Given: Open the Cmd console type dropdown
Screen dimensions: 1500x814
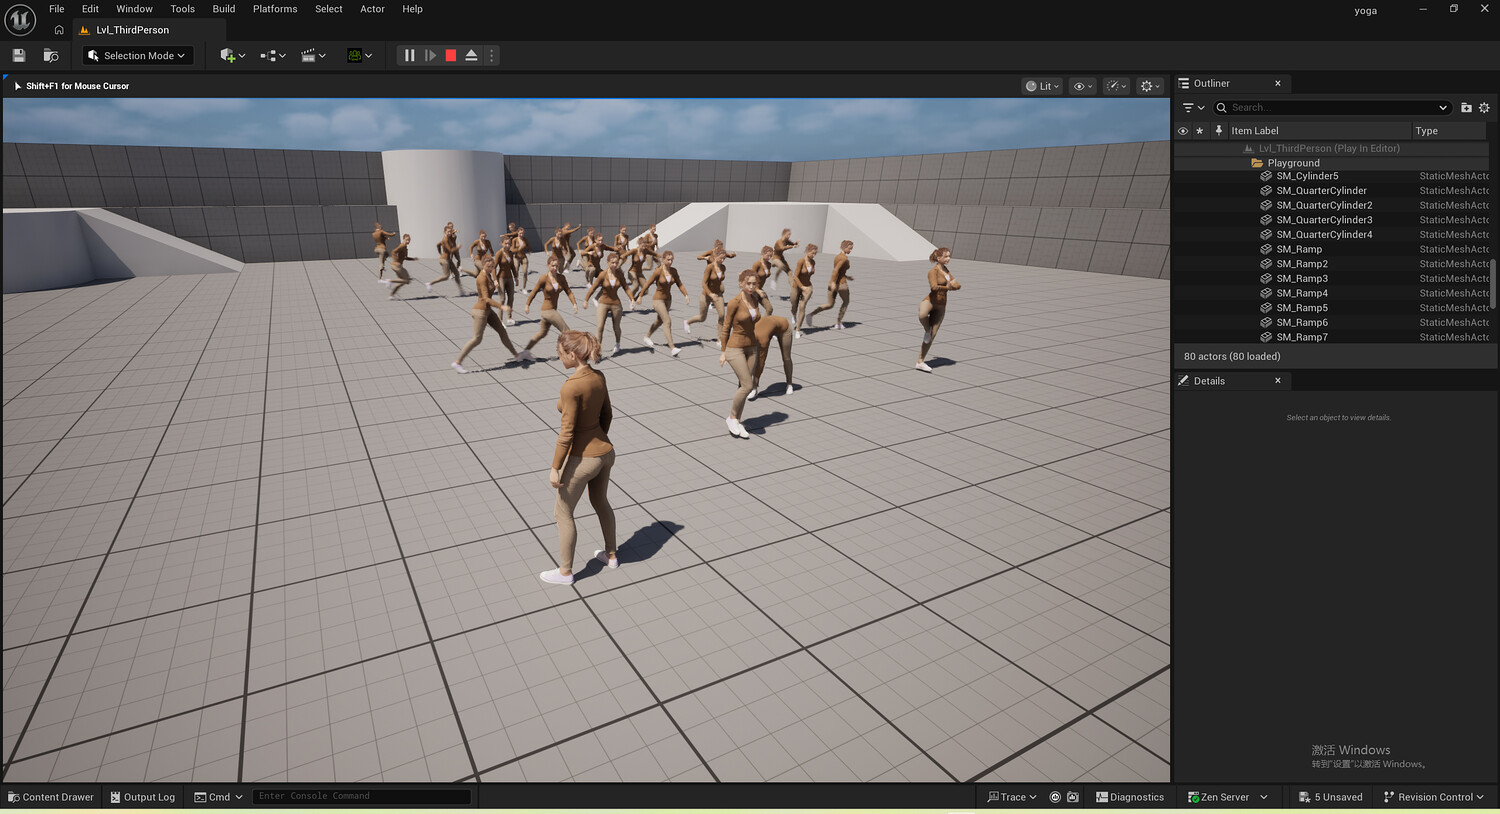Looking at the screenshot, I should pos(218,797).
